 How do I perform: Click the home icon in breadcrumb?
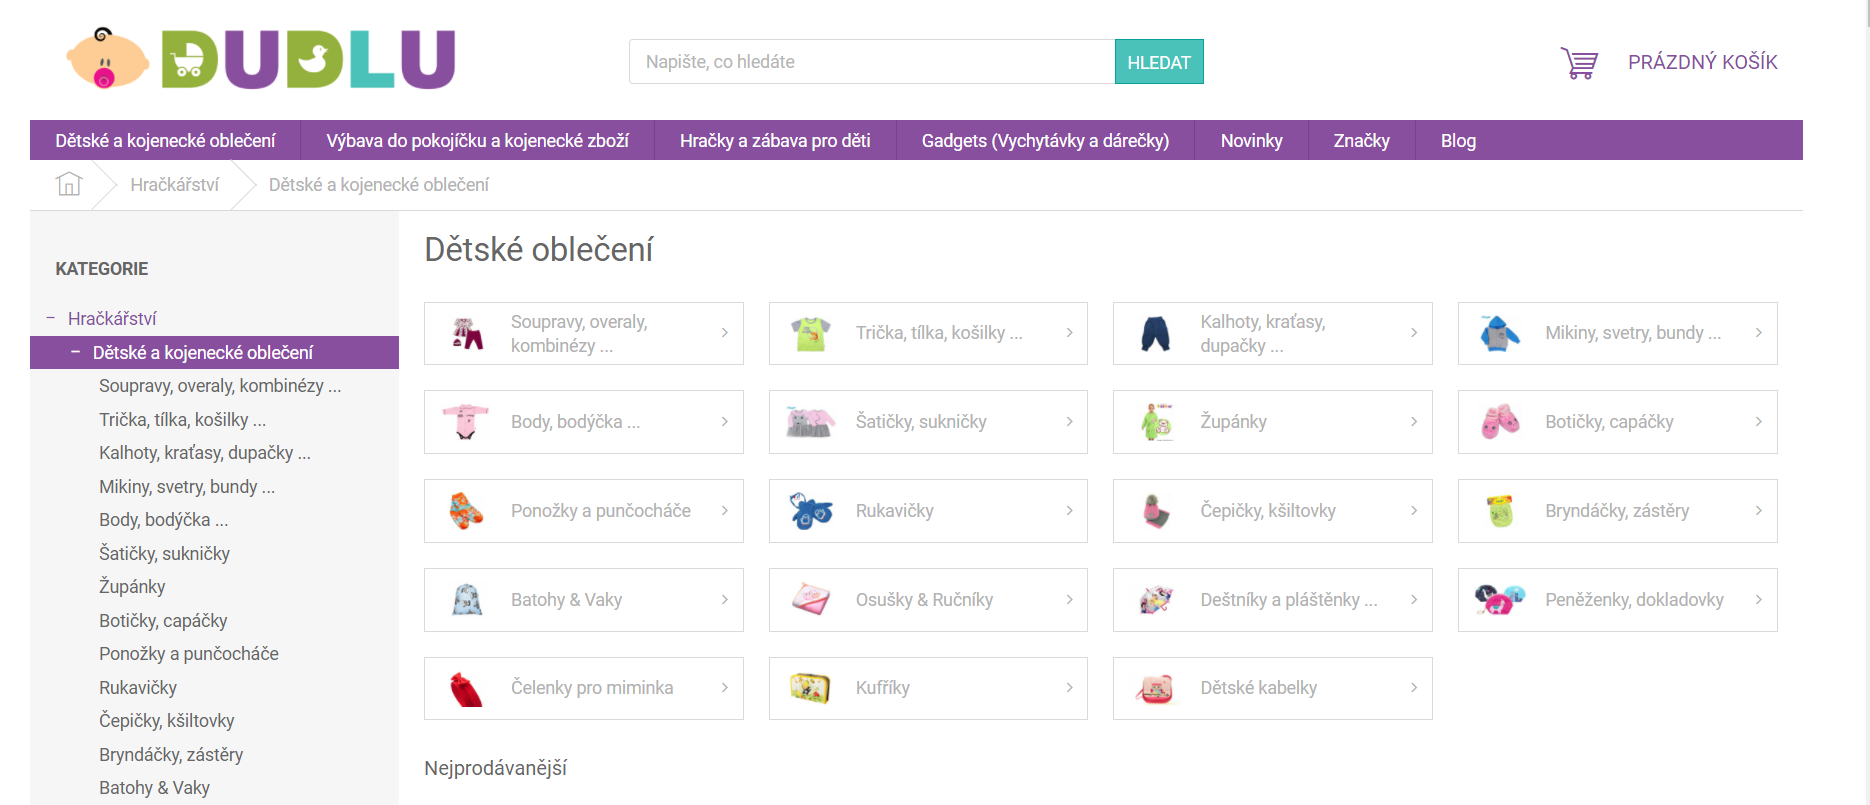[x=69, y=184]
